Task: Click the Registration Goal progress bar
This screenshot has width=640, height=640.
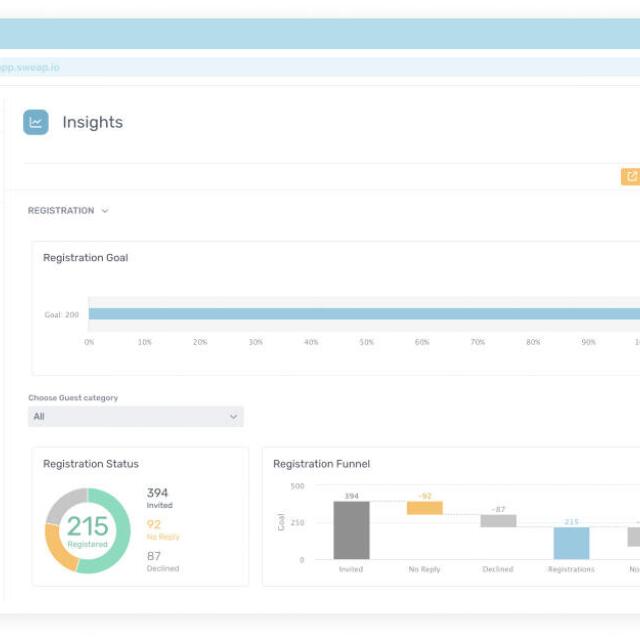Action: [x=364, y=313]
